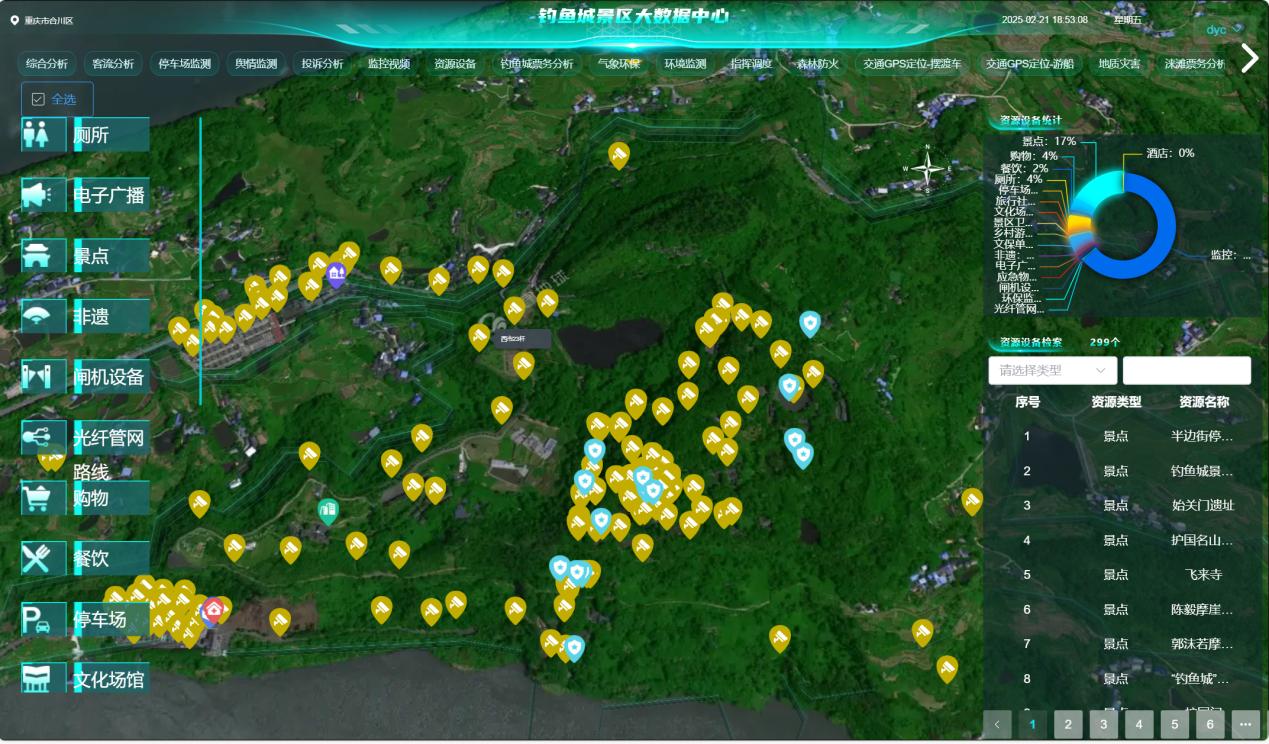
Task: Click the 厕所 toilet layer icon
Action: coord(37,135)
